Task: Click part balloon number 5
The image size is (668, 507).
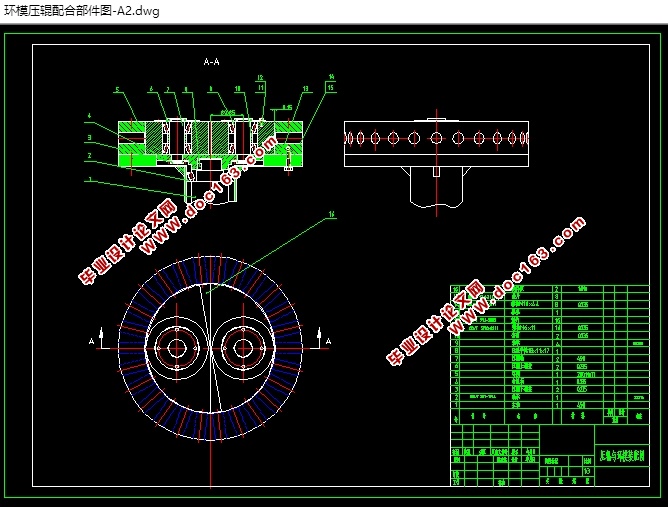Action: [x=117, y=89]
